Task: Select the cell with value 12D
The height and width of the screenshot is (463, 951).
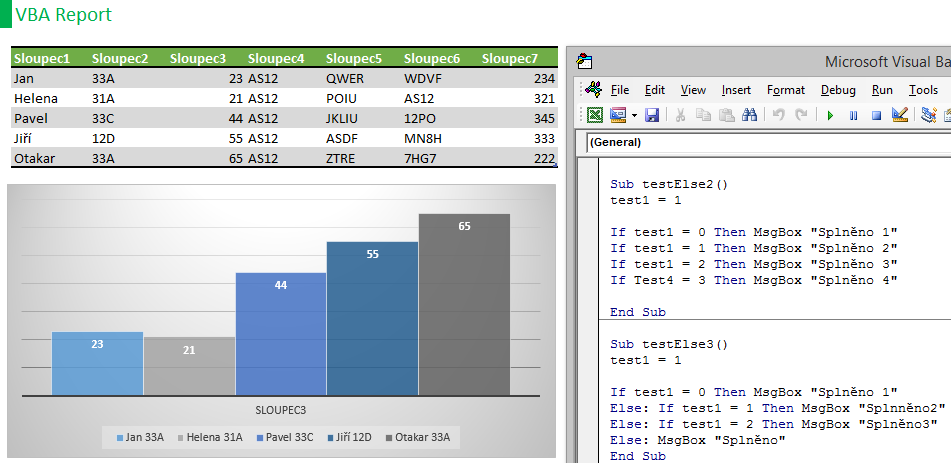Action: click(129, 138)
